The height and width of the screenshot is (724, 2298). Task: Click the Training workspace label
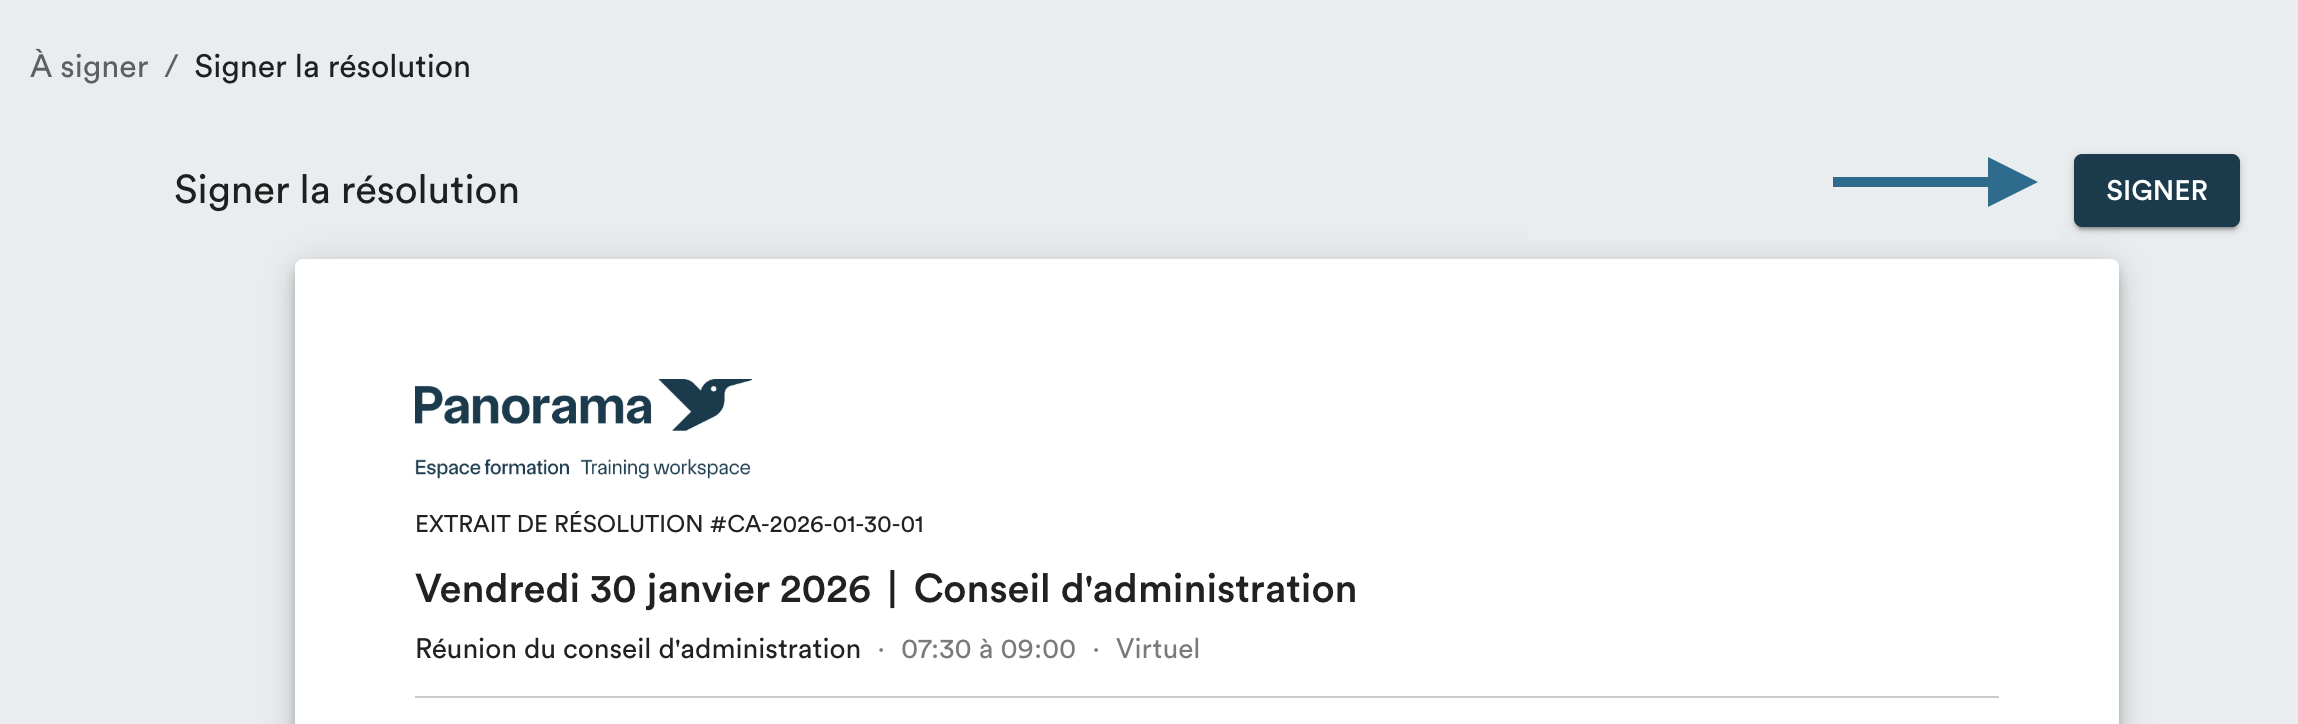[665, 467]
